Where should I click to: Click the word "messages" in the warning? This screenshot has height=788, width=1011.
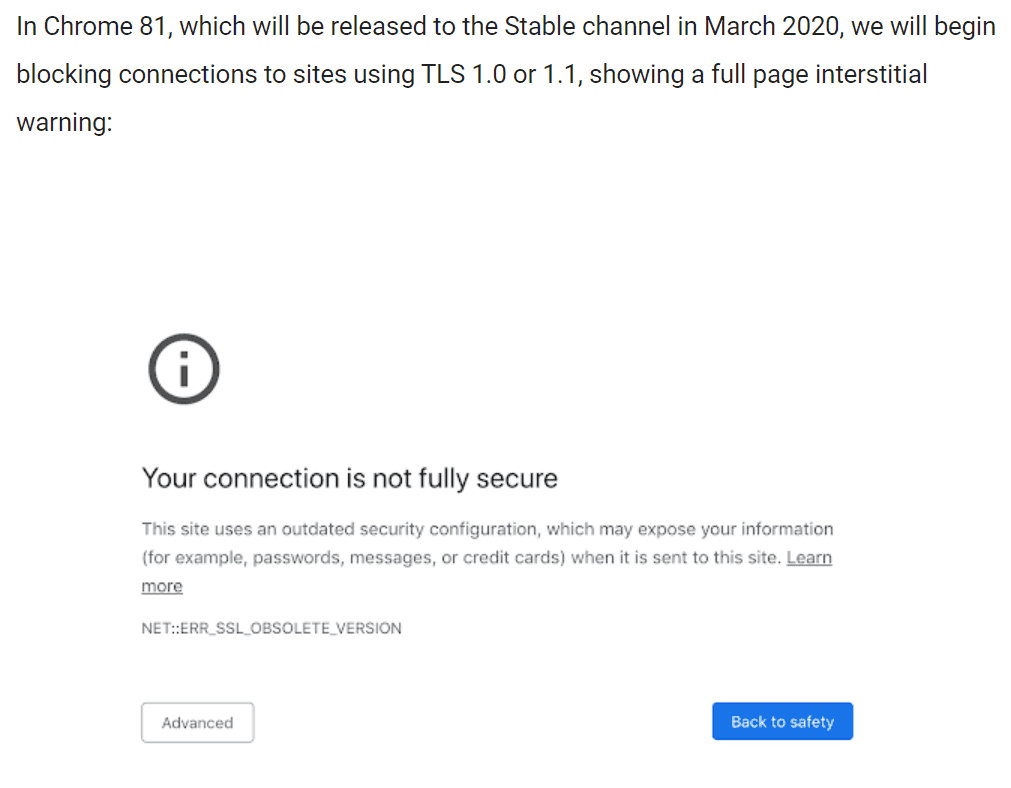coord(391,558)
